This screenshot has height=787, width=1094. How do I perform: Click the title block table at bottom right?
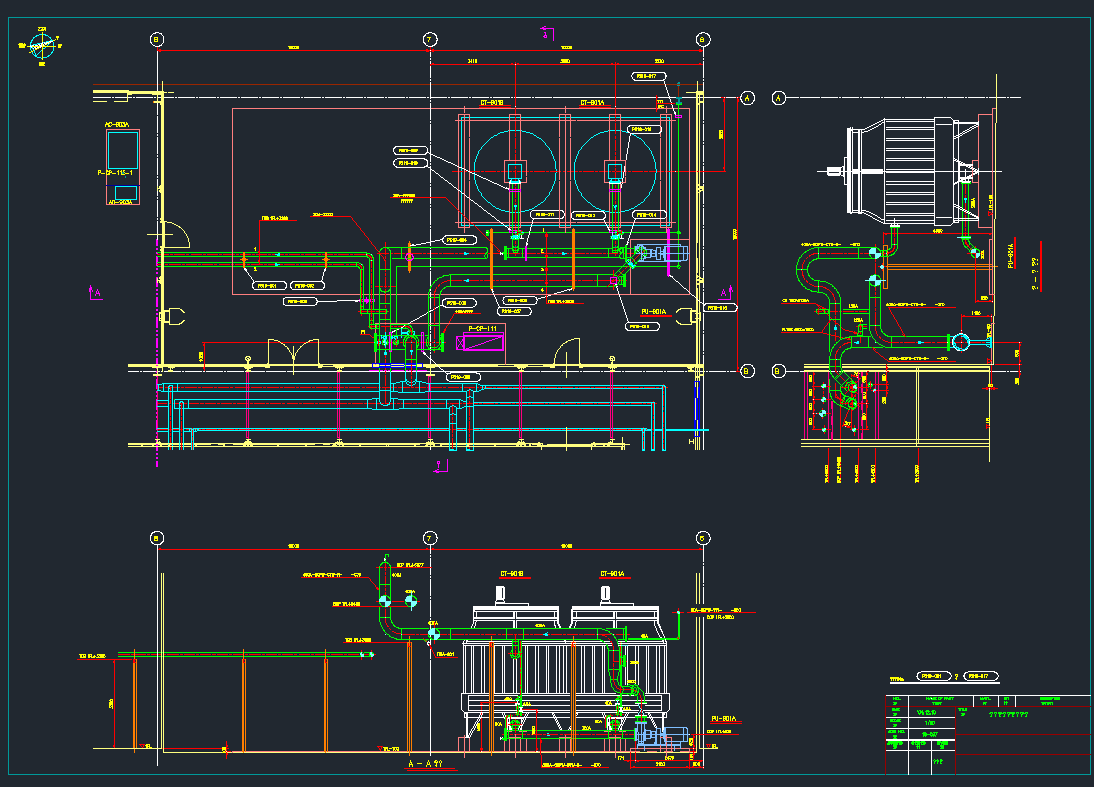(986, 733)
